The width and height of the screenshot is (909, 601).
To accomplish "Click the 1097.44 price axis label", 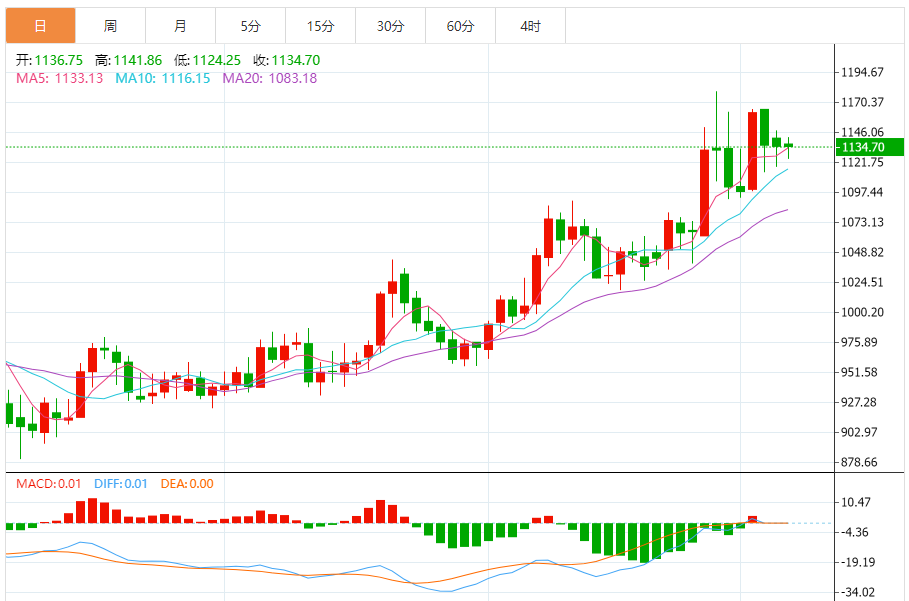I will (x=863, y=192).
